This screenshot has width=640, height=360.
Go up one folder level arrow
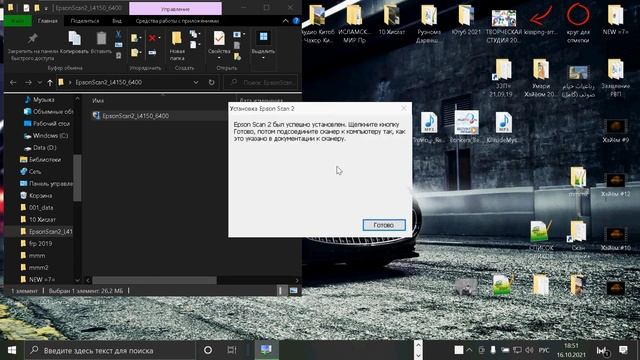click(x=50, y=82)
